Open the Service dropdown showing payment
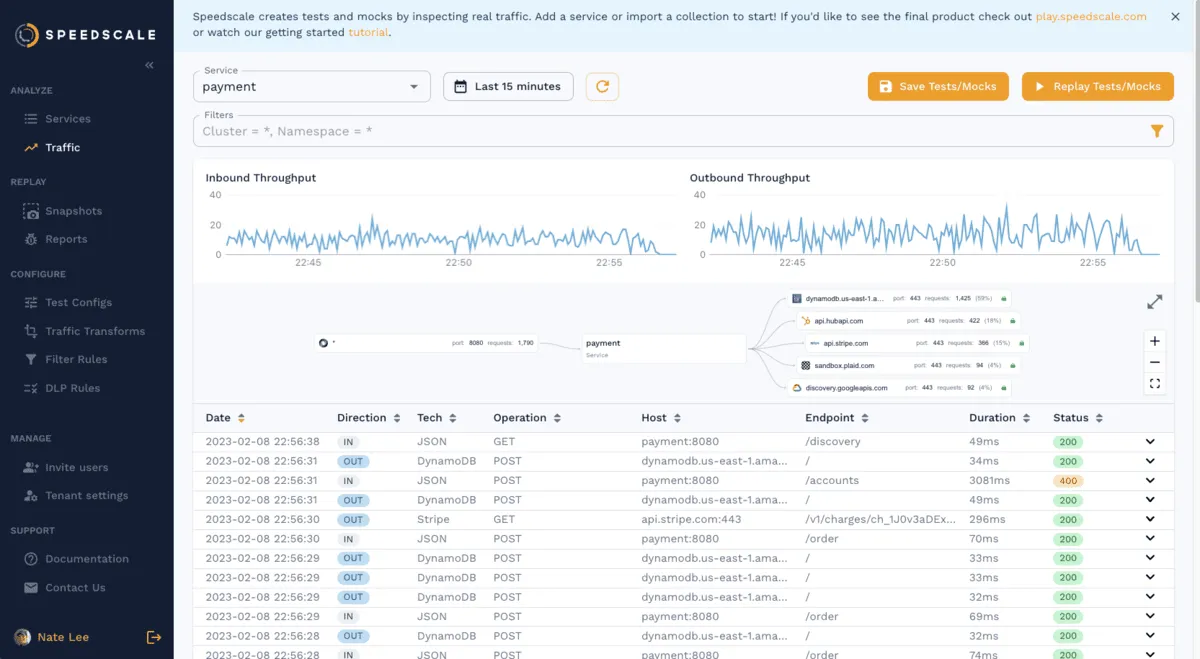The image size is (1200, 659). [x=311, y=87]
